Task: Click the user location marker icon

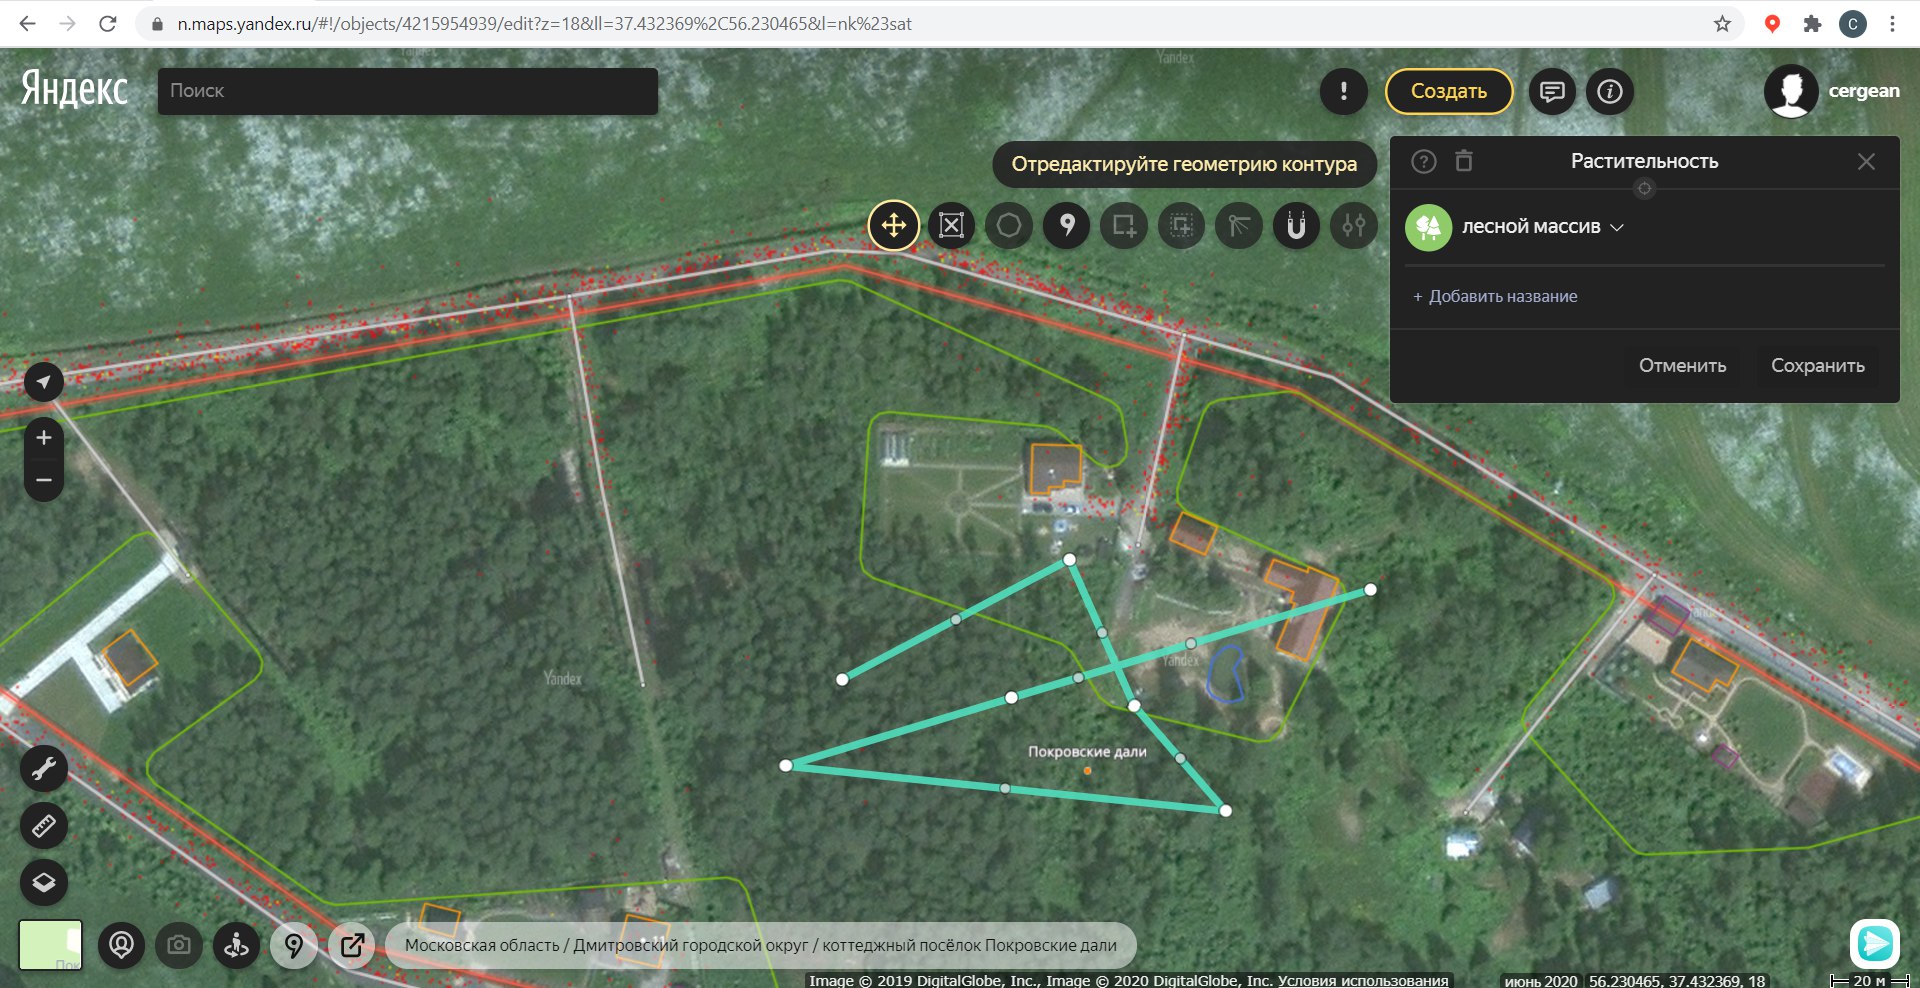Action: coord(121,945)
